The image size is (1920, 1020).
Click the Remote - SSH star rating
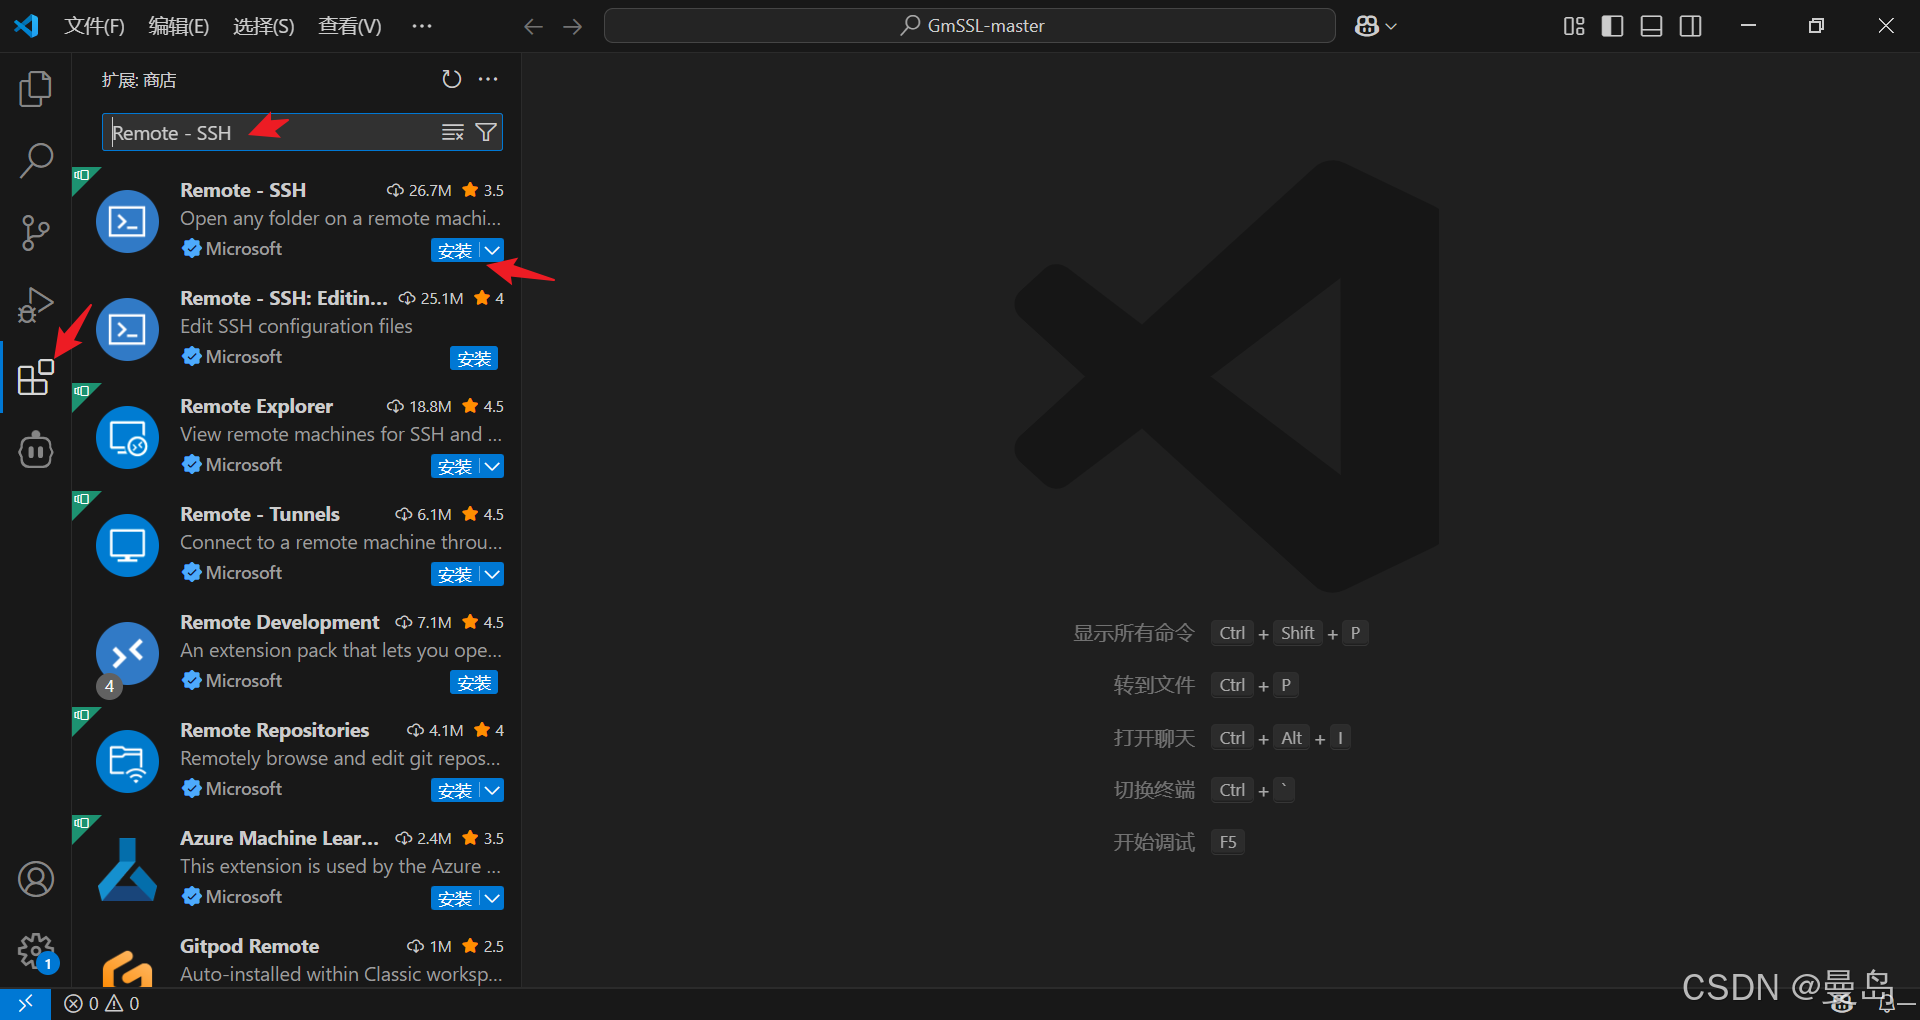pyautogui.click(x=483, y=190)
